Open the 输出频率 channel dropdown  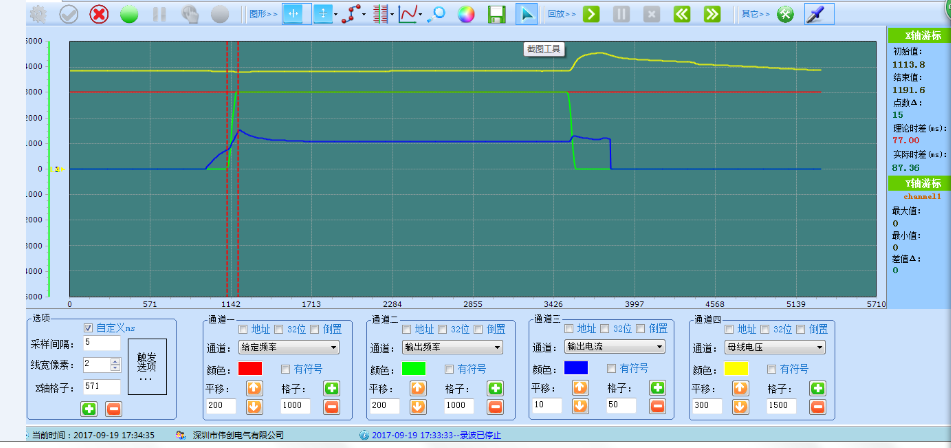452,347
